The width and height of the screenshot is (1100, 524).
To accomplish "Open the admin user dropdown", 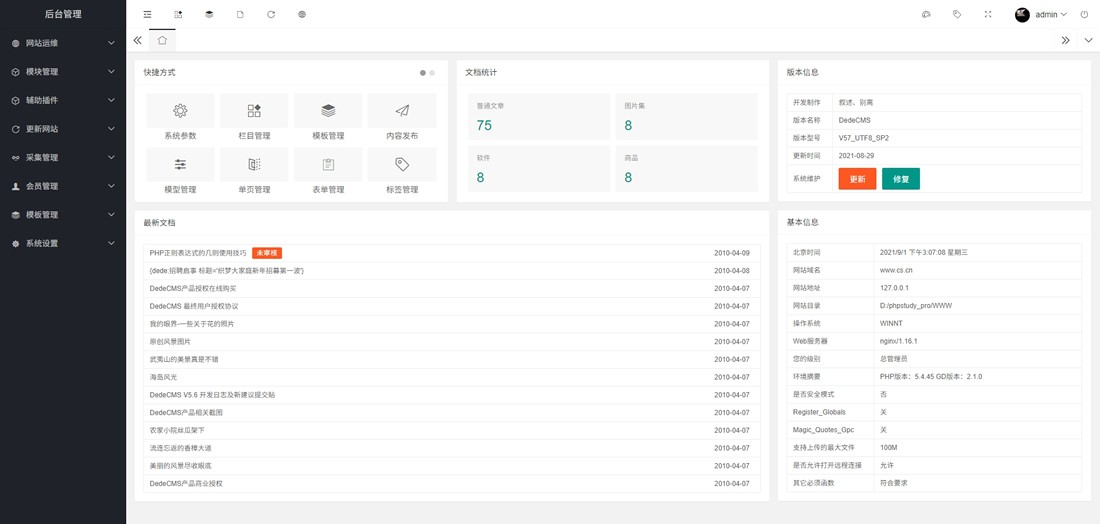I will pyautogui.click(x=1045, y=14).
